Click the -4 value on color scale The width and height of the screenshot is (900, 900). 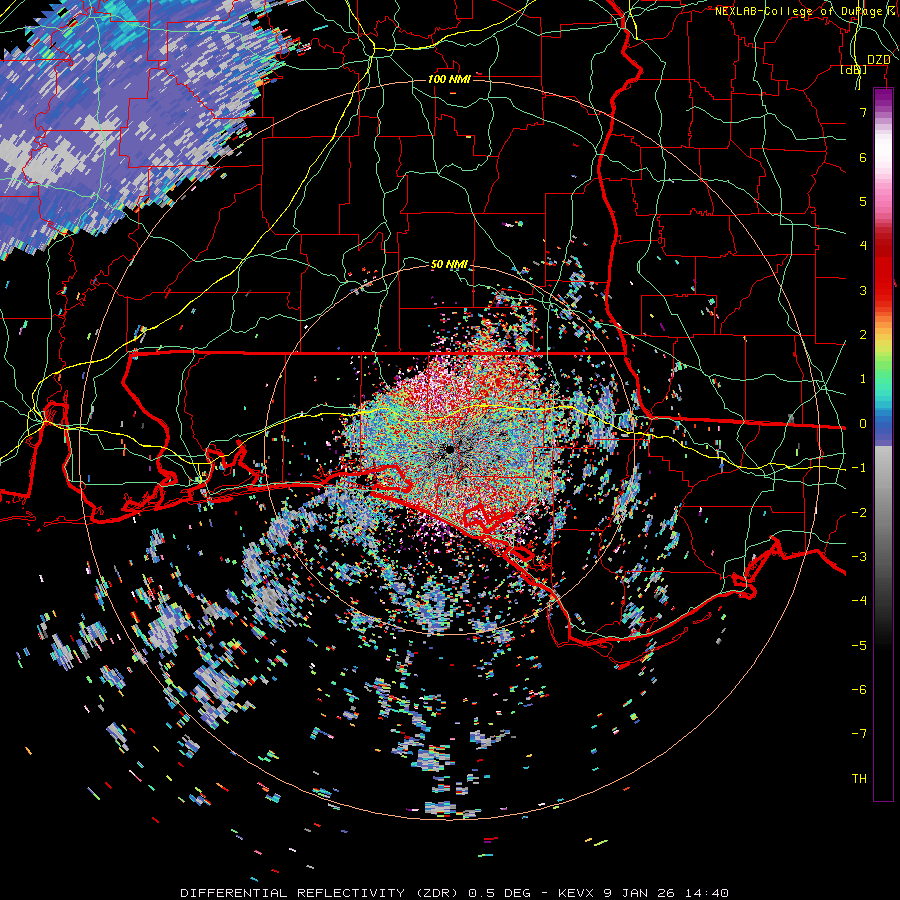859,601
